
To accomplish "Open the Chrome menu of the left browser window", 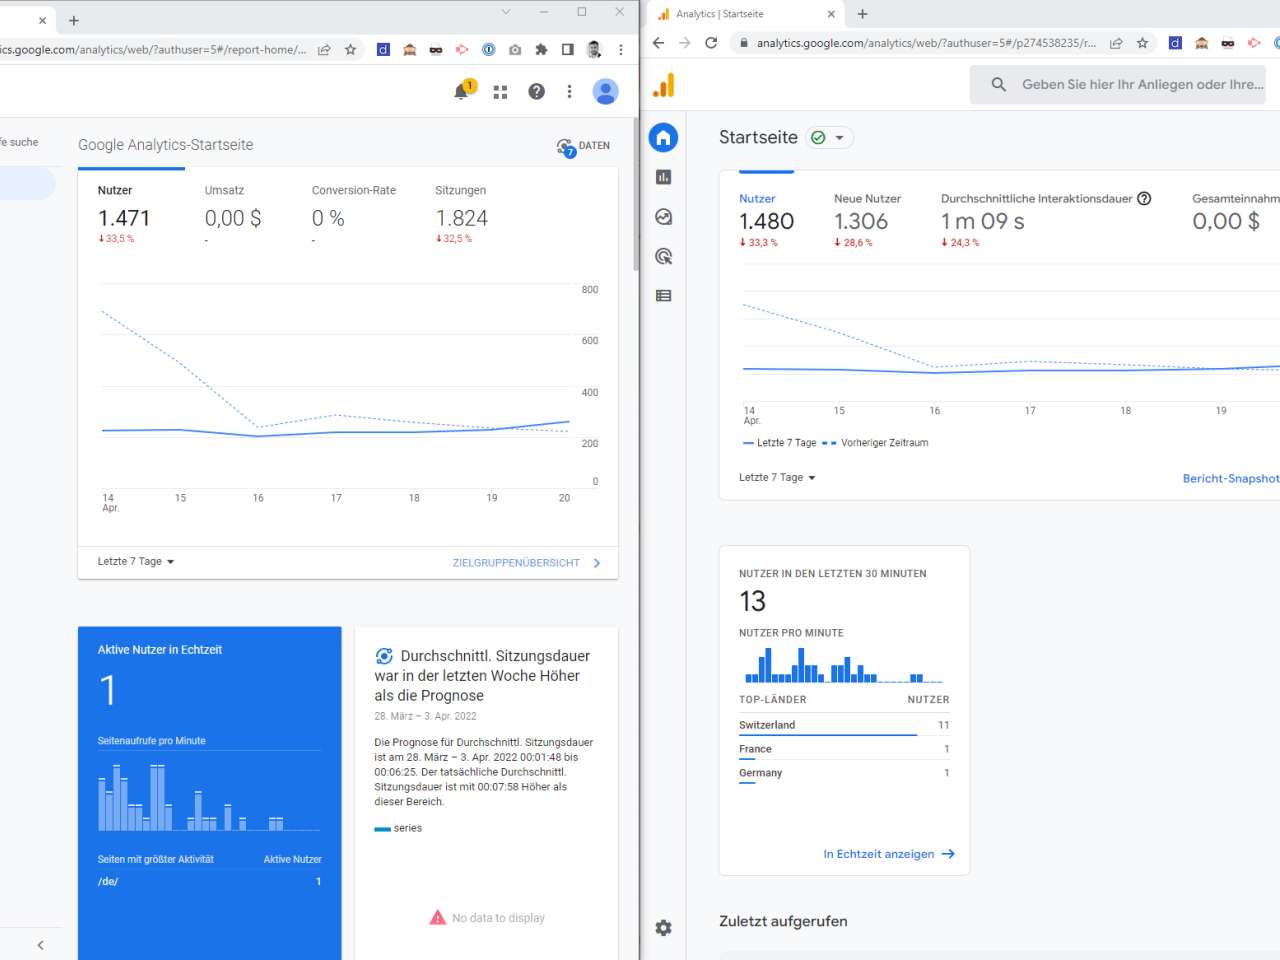I will (x=621, y=49).
